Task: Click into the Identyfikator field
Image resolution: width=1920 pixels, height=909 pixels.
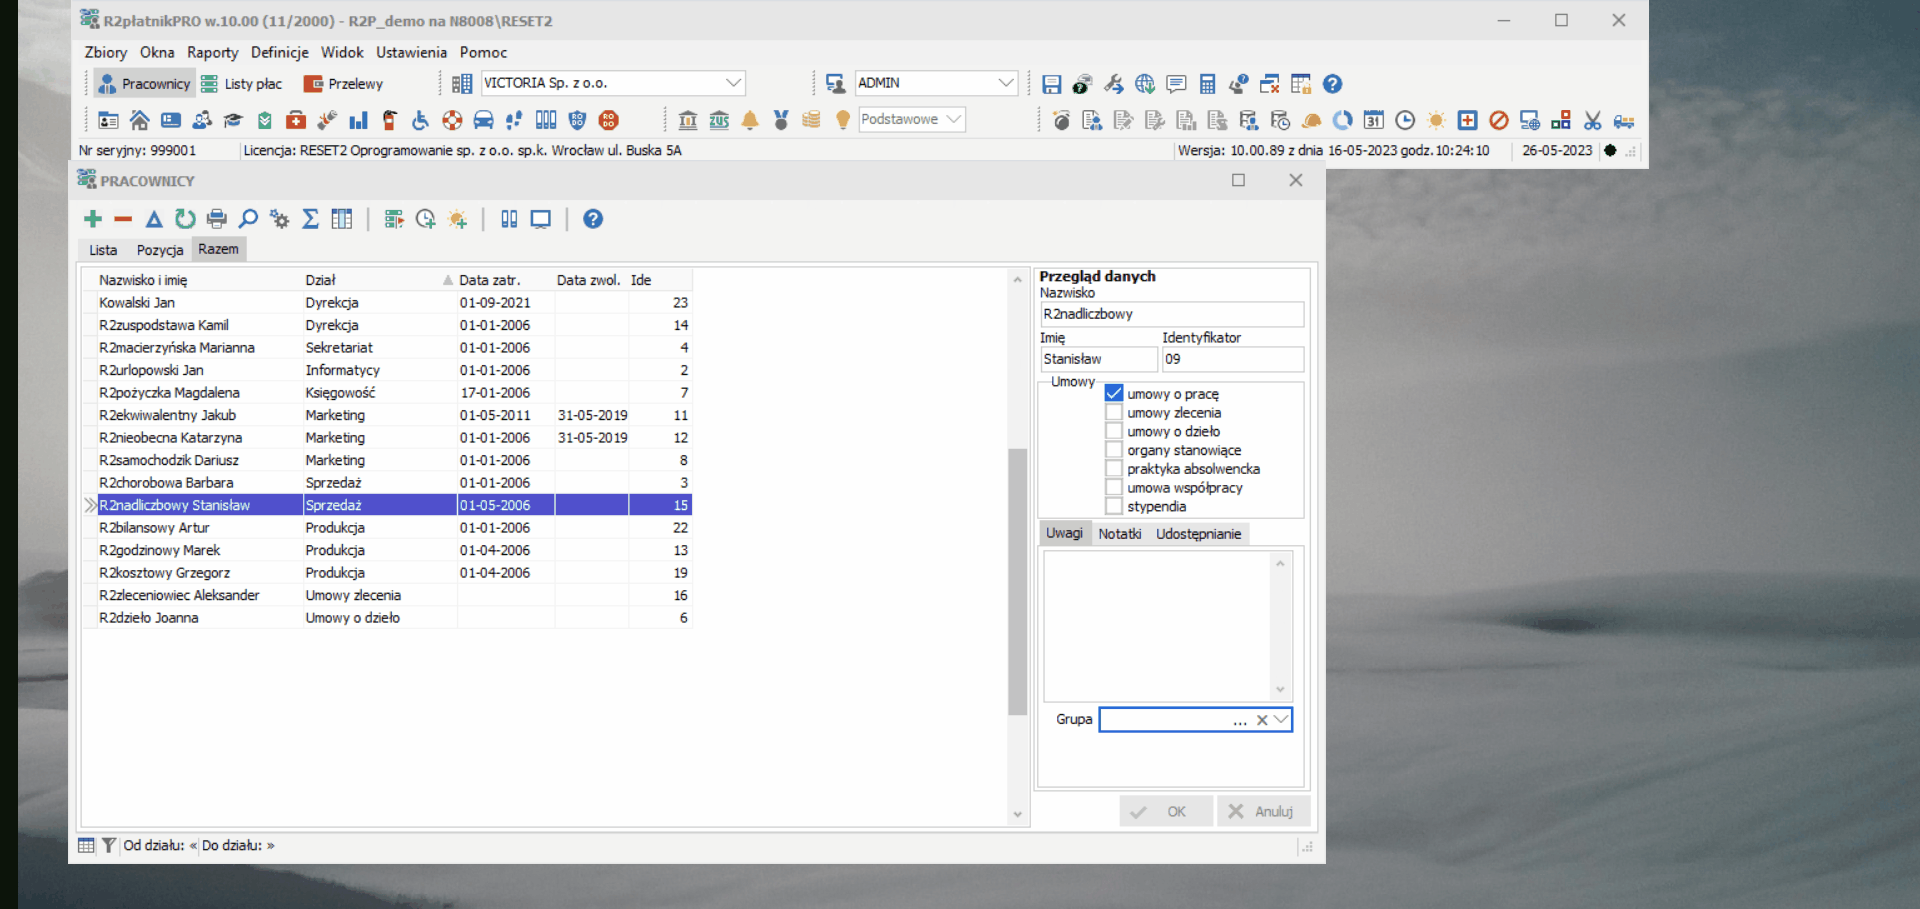Action: [1232, 359]
